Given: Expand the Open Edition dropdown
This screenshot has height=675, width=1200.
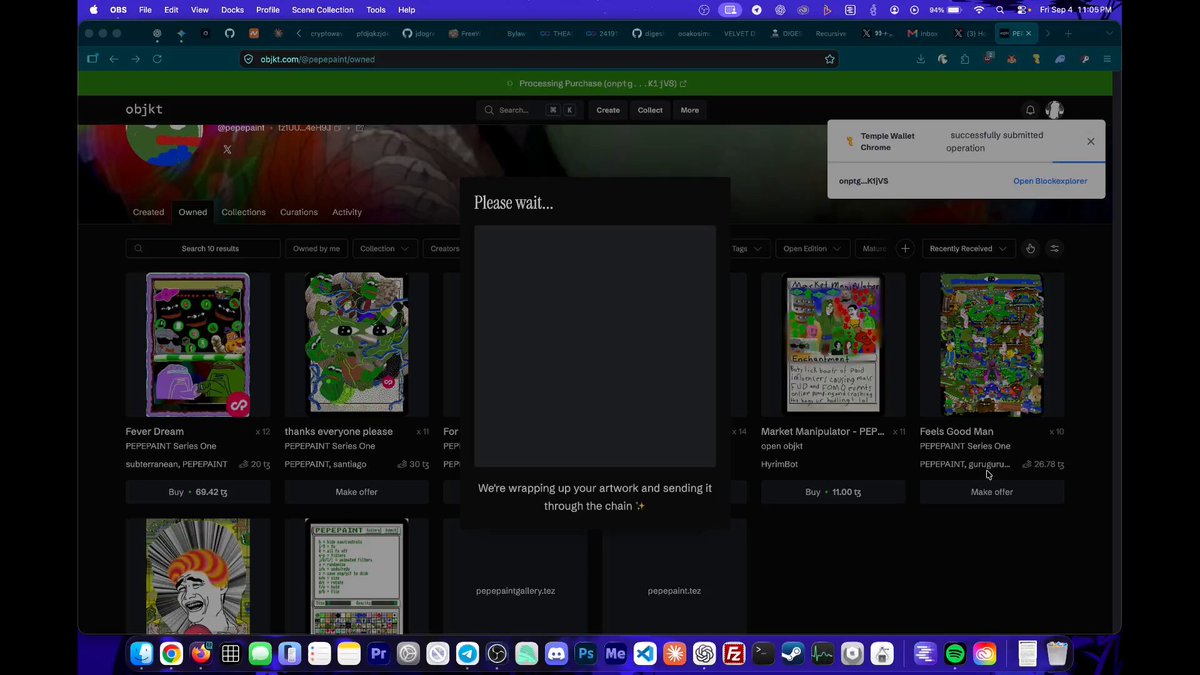Looking at the screenshot, I should pos(814,248).
